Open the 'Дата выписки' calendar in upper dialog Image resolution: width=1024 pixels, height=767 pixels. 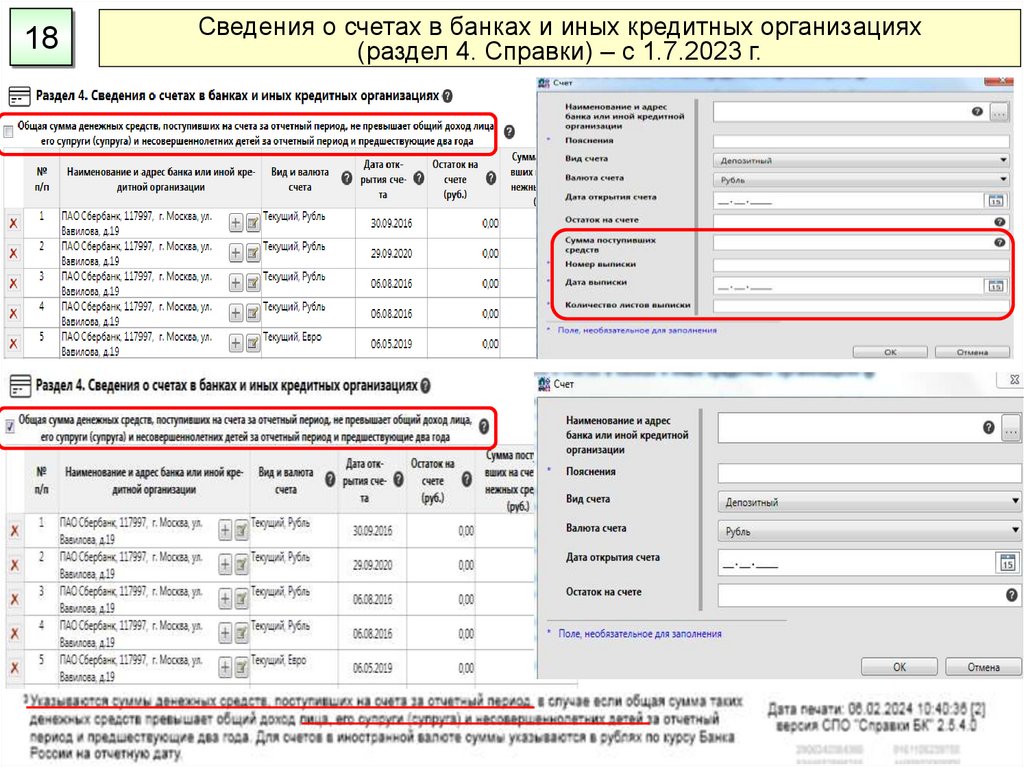995,286
